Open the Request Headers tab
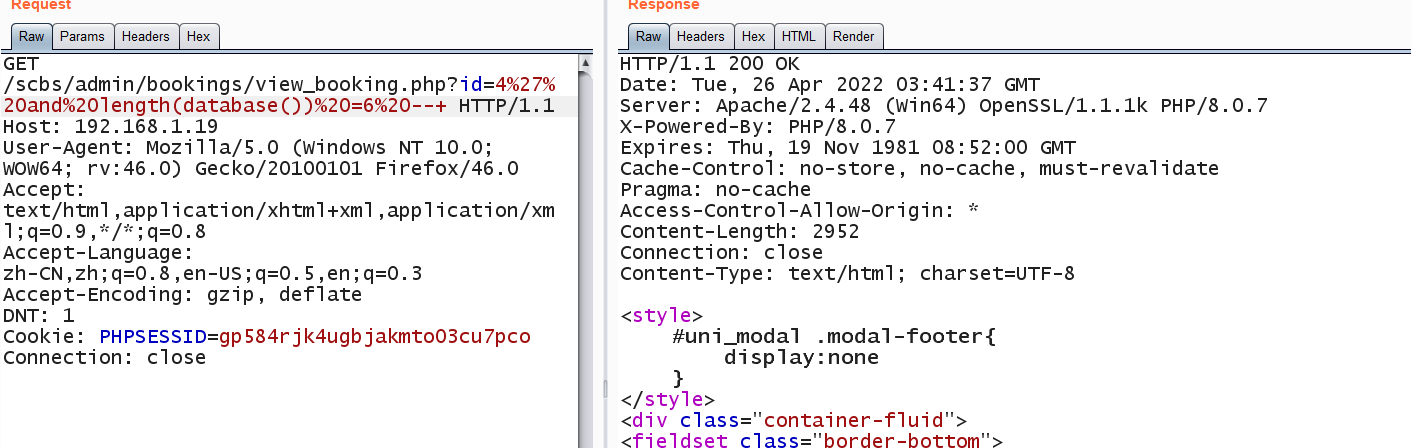The image size is (1411, 448). click(x=146, y=37)
